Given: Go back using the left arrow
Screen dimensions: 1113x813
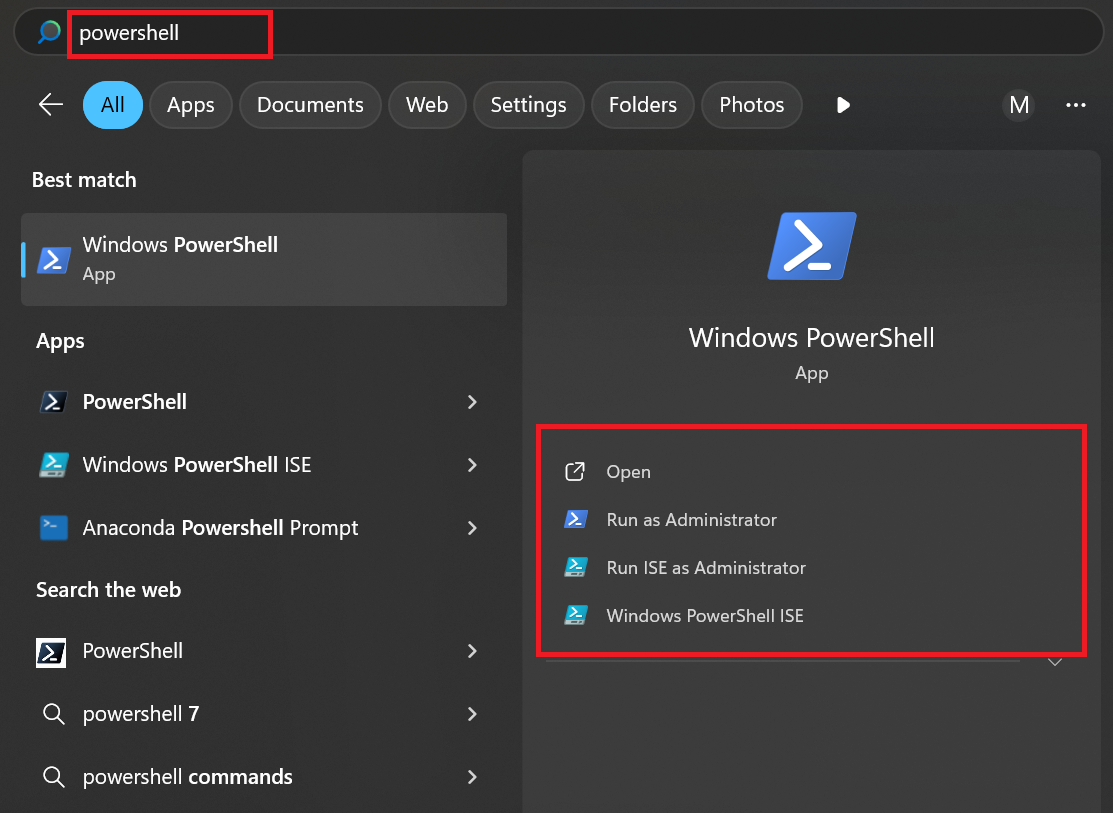Looking at the screenshot, I should [x=50, y=104].
